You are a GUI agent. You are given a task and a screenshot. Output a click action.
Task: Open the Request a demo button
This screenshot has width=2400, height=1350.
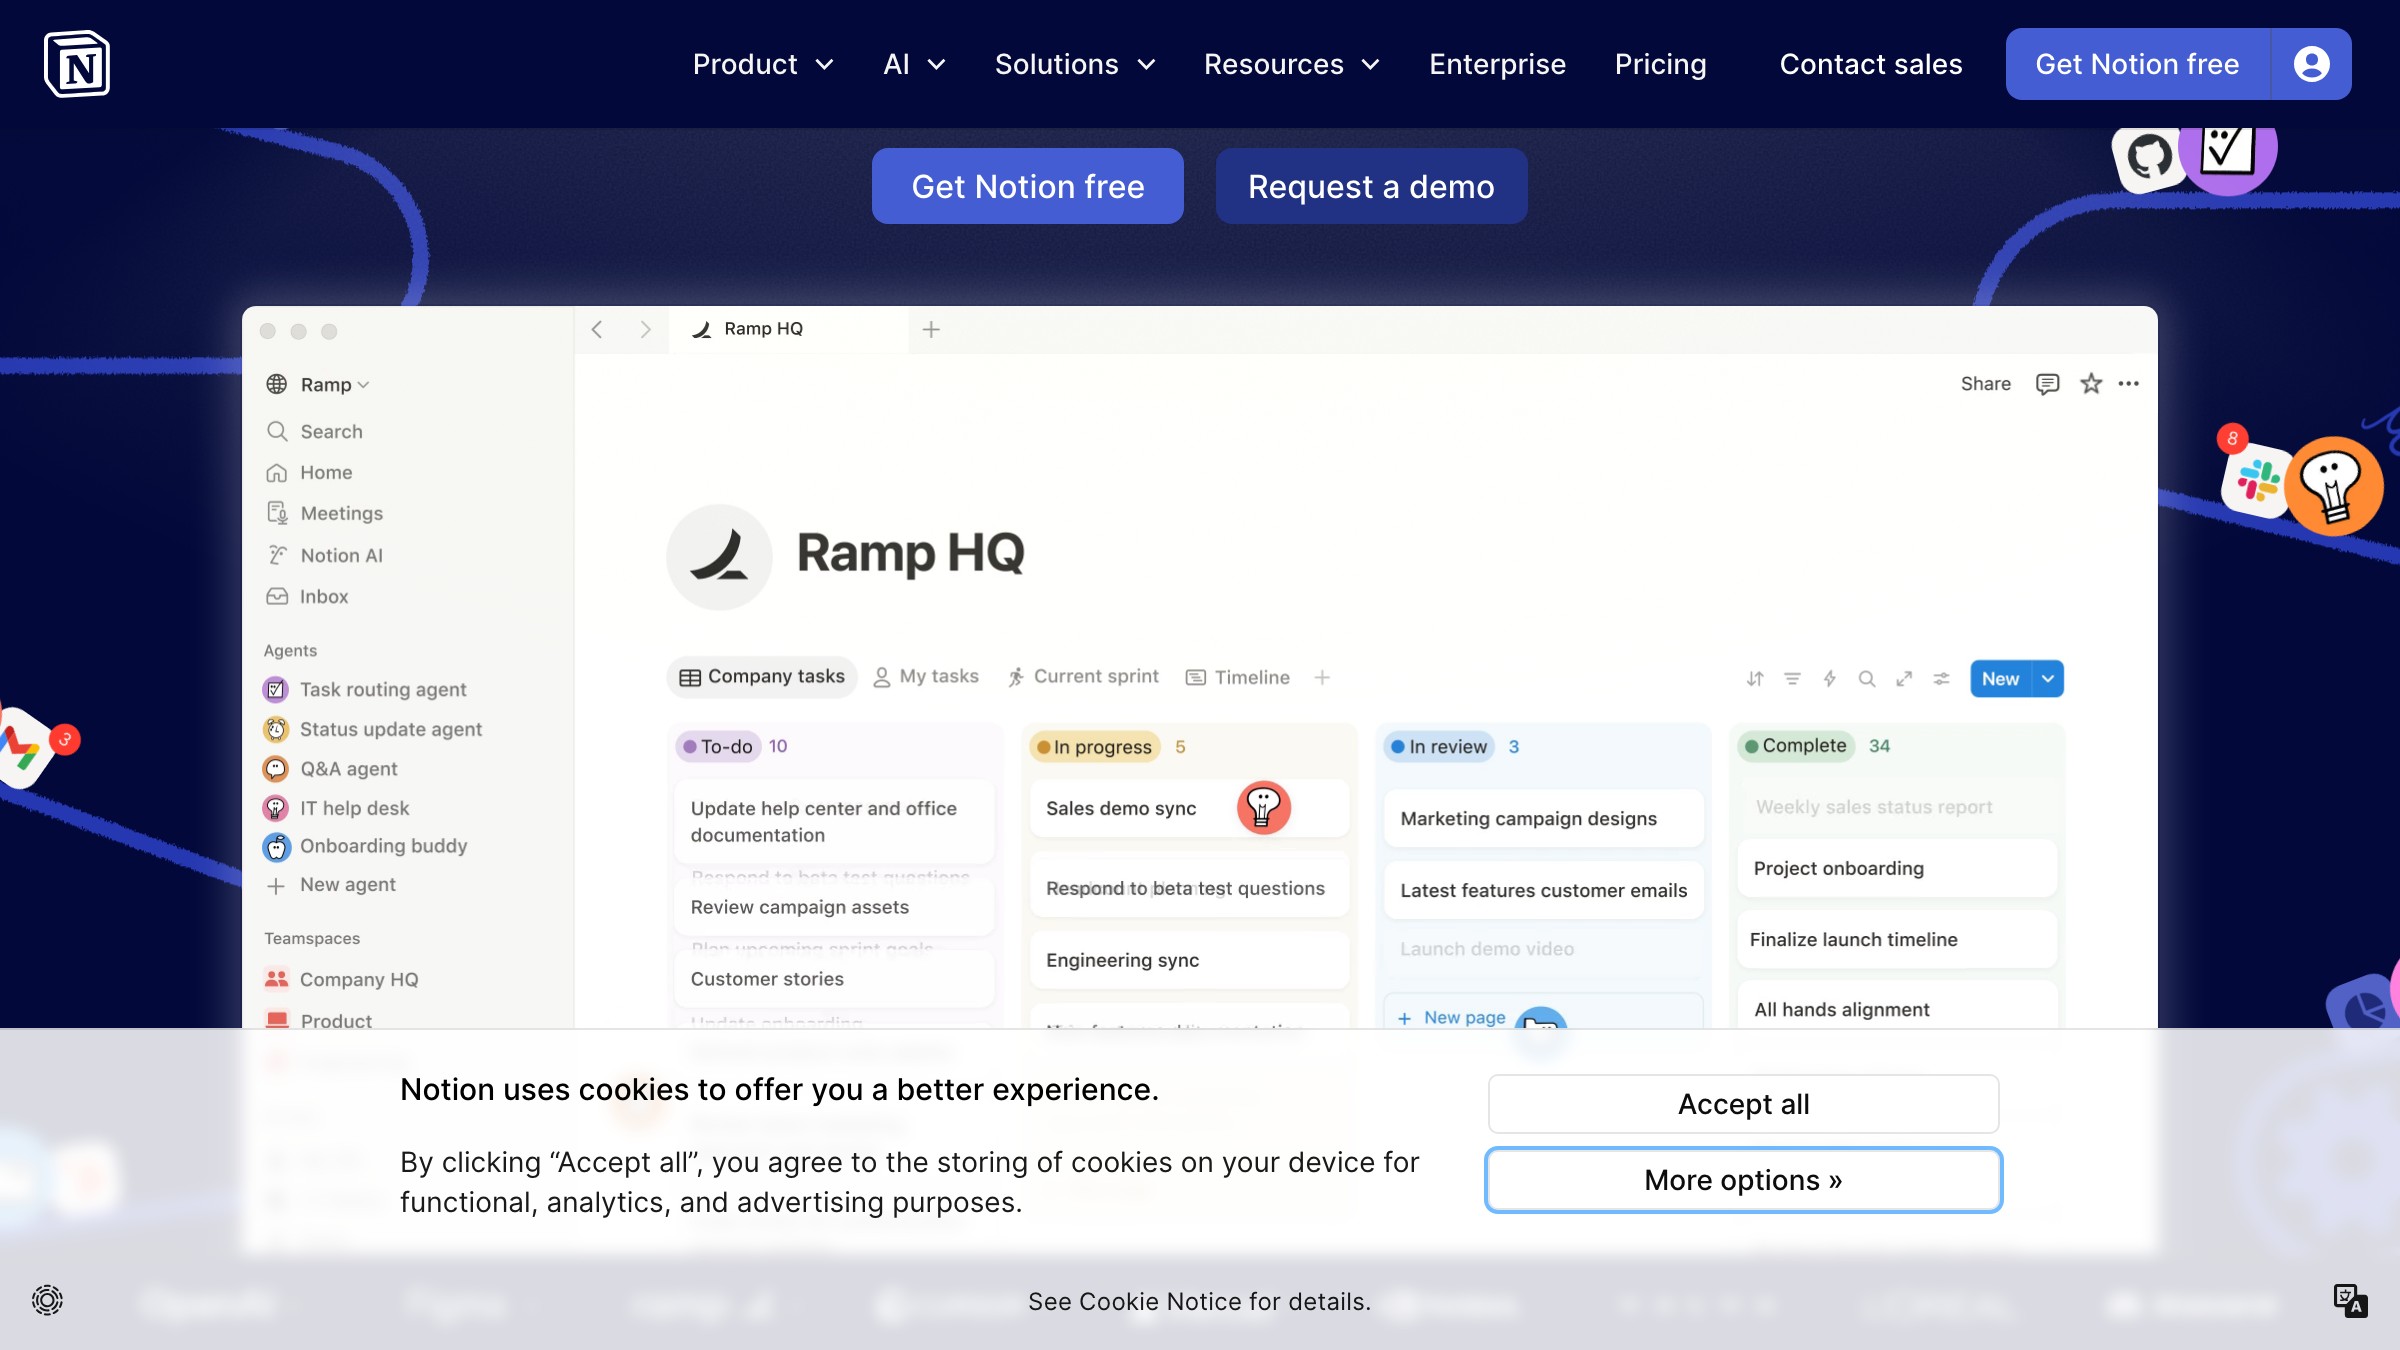coord(1371,186)
